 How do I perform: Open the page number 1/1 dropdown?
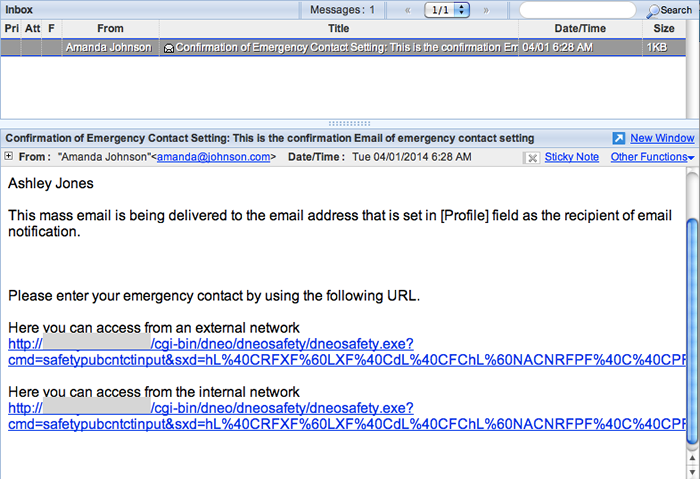click(x=447, y=10)
